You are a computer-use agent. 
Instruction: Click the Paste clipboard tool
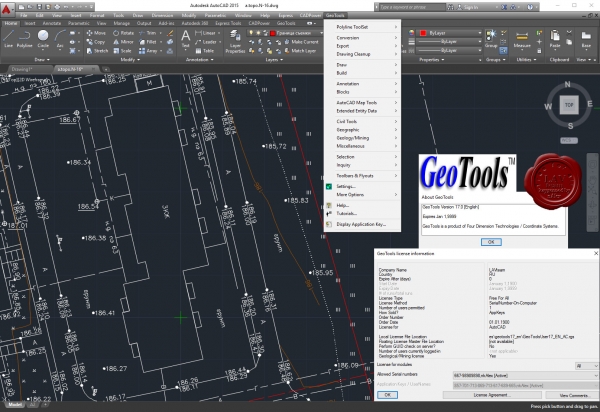555,39
